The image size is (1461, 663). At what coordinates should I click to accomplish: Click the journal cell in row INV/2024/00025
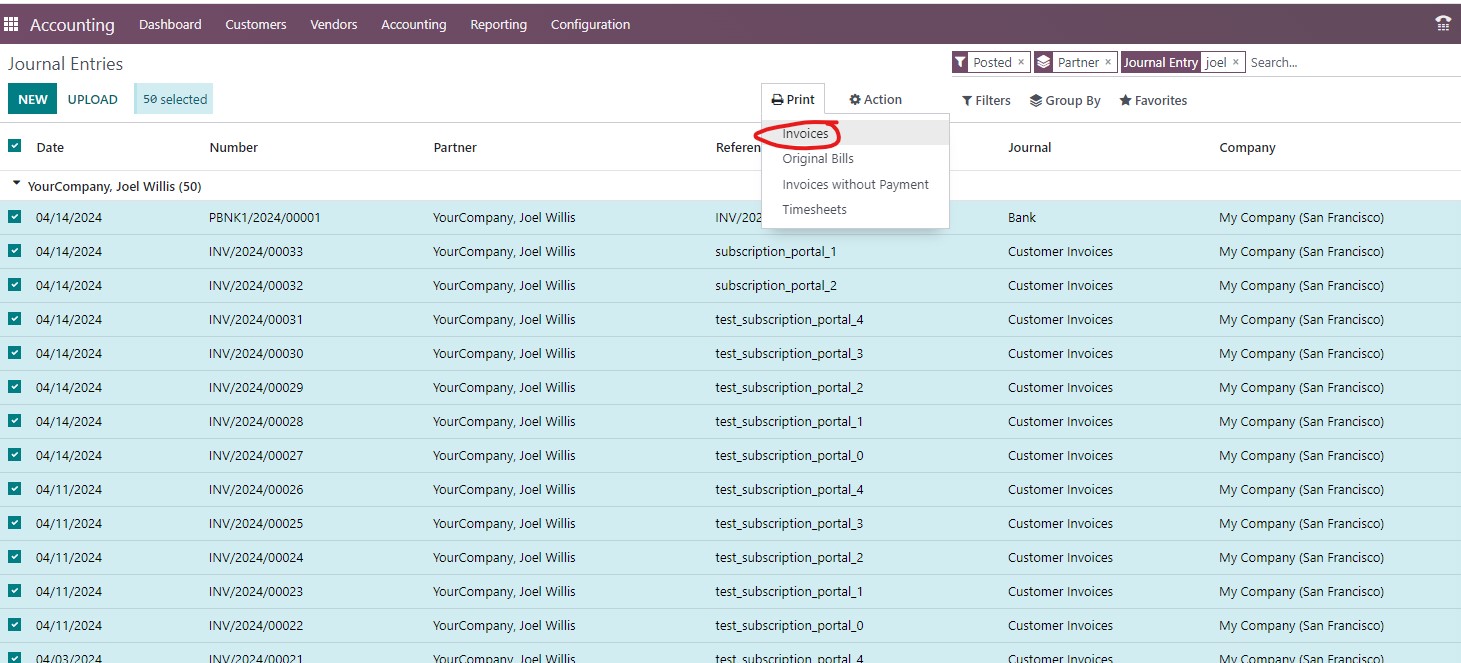point(1060,523)
